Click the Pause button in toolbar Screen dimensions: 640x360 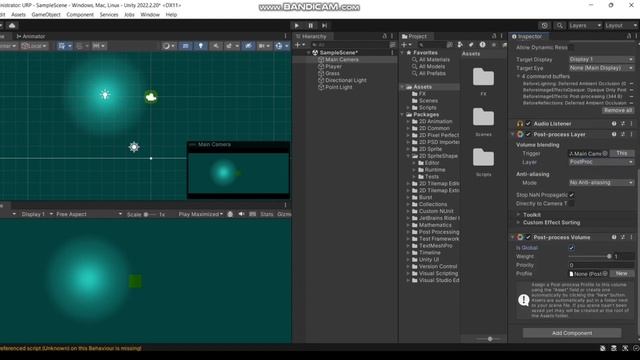click(311, 25)
